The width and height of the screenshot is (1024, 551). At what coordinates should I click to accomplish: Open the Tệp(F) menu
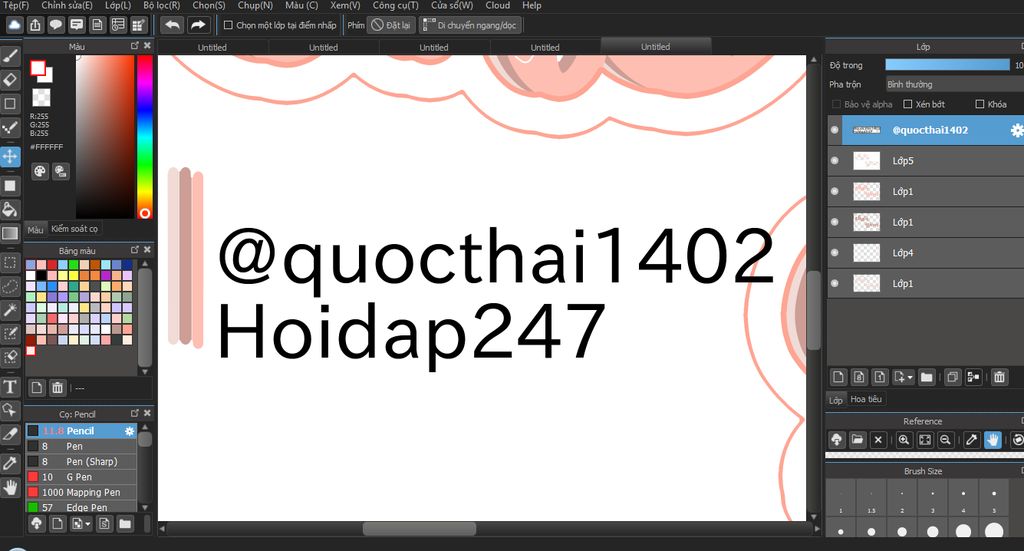[16, 5]
